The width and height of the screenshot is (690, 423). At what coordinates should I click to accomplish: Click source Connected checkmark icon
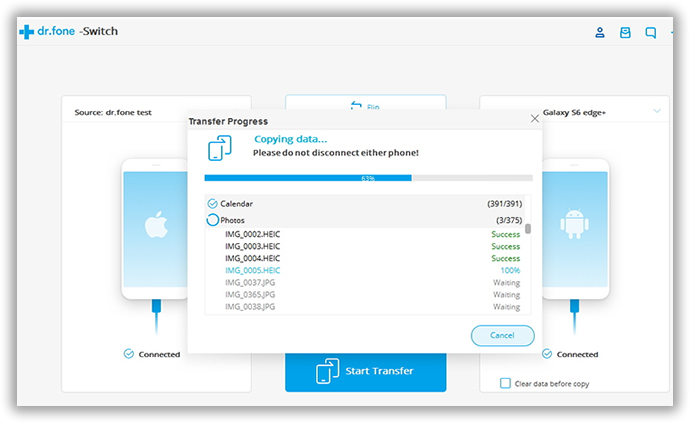pyautogui.click(x=128, y=354)
